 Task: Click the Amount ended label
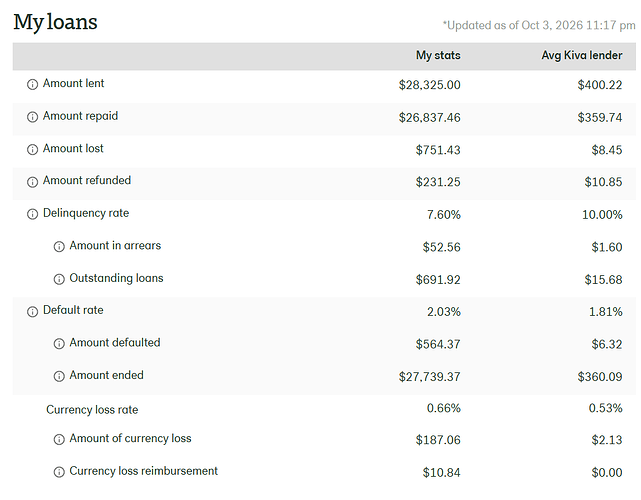(x=107, y=375)
